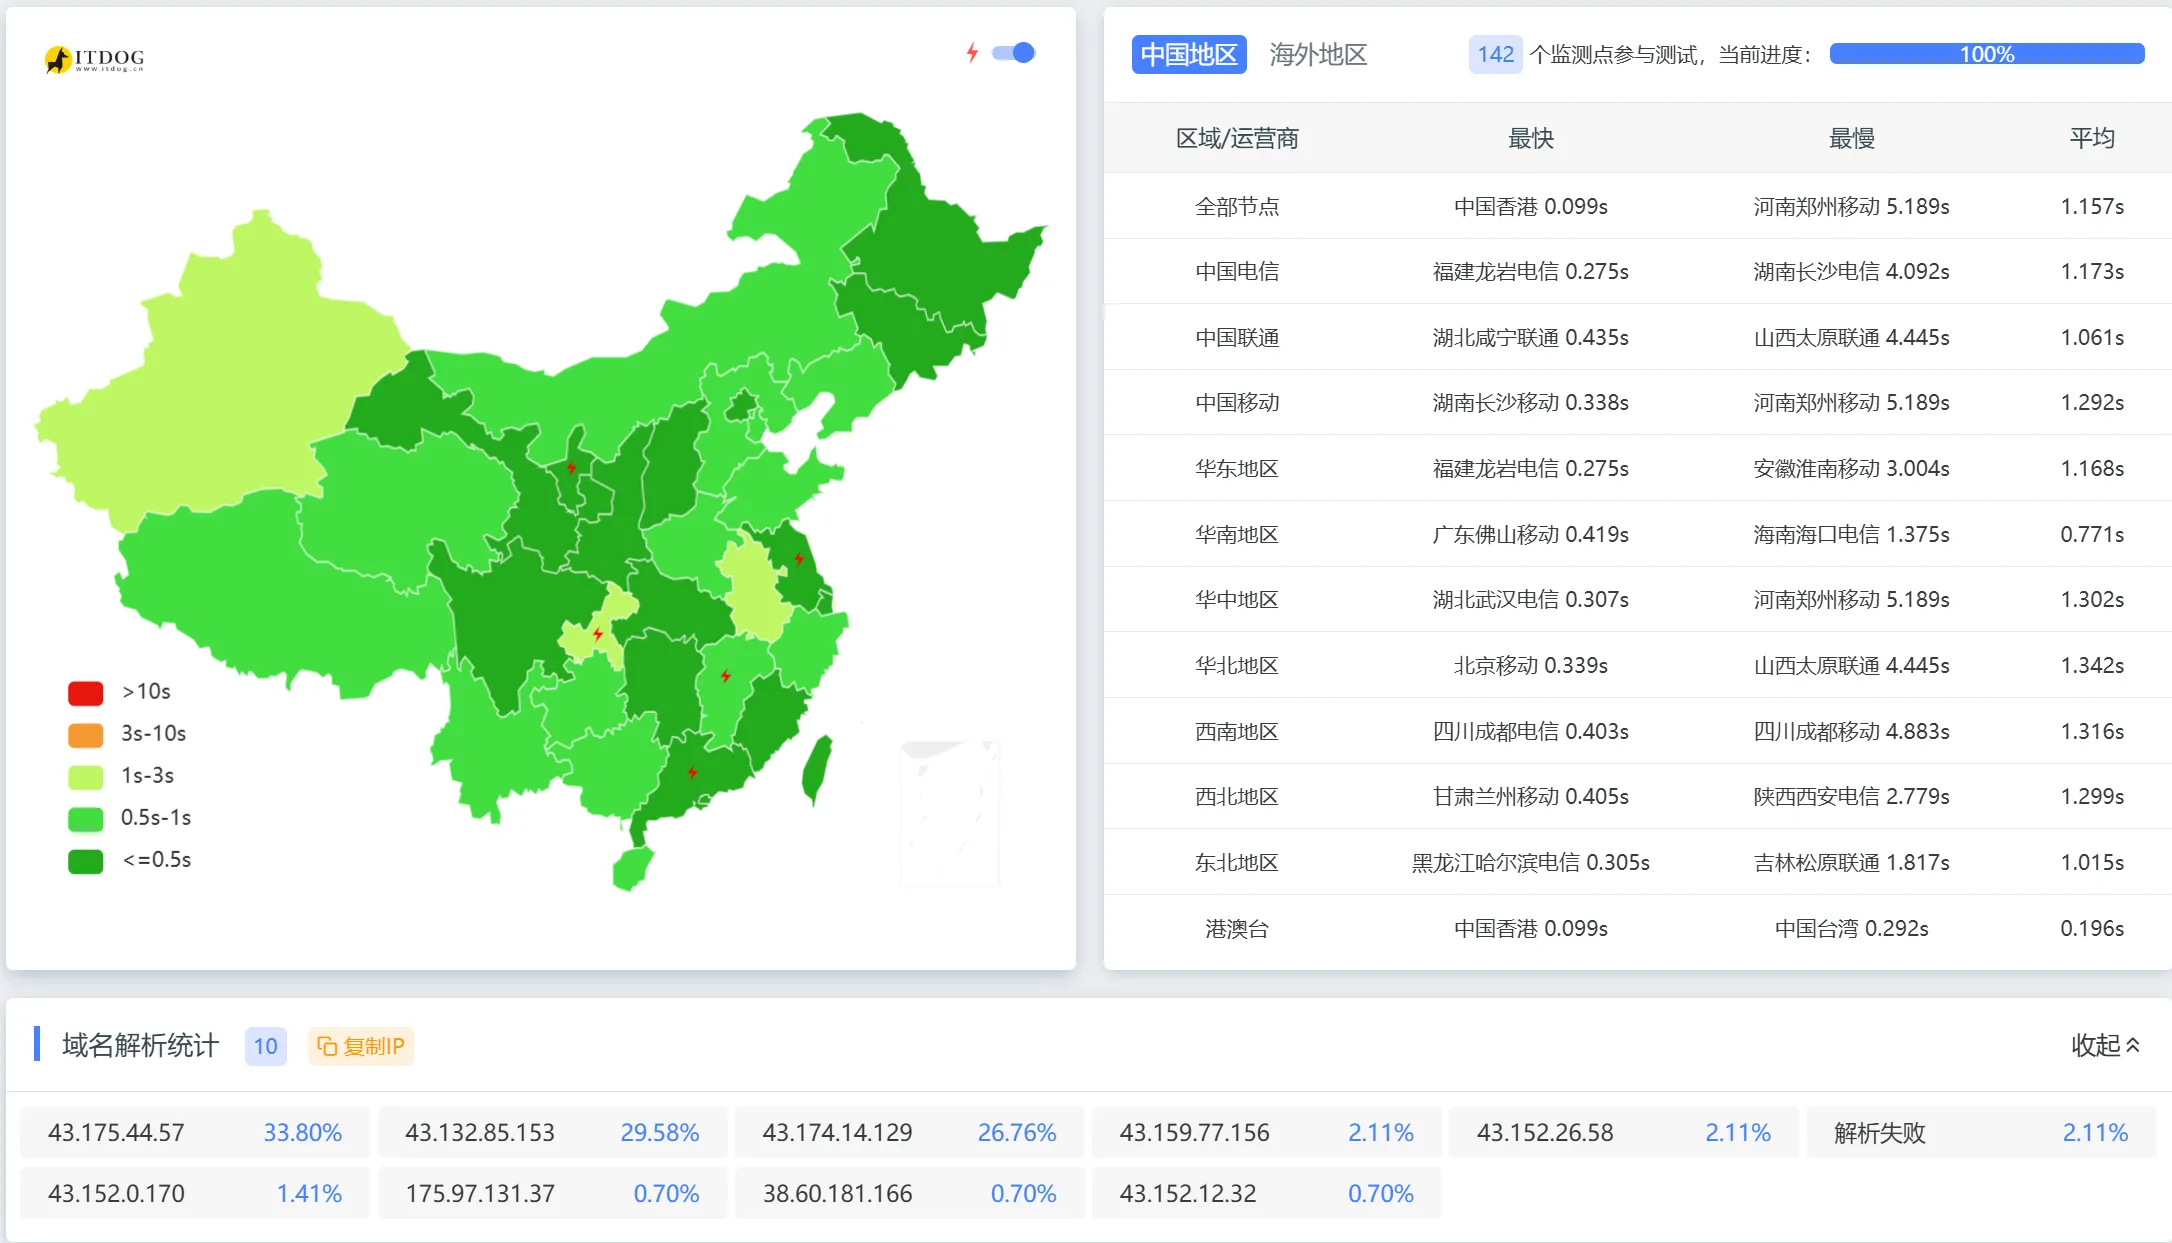Click the red >10s legend swatch
The height and width of the screenshot is (1243, 2172).
(x=86, y=692)
